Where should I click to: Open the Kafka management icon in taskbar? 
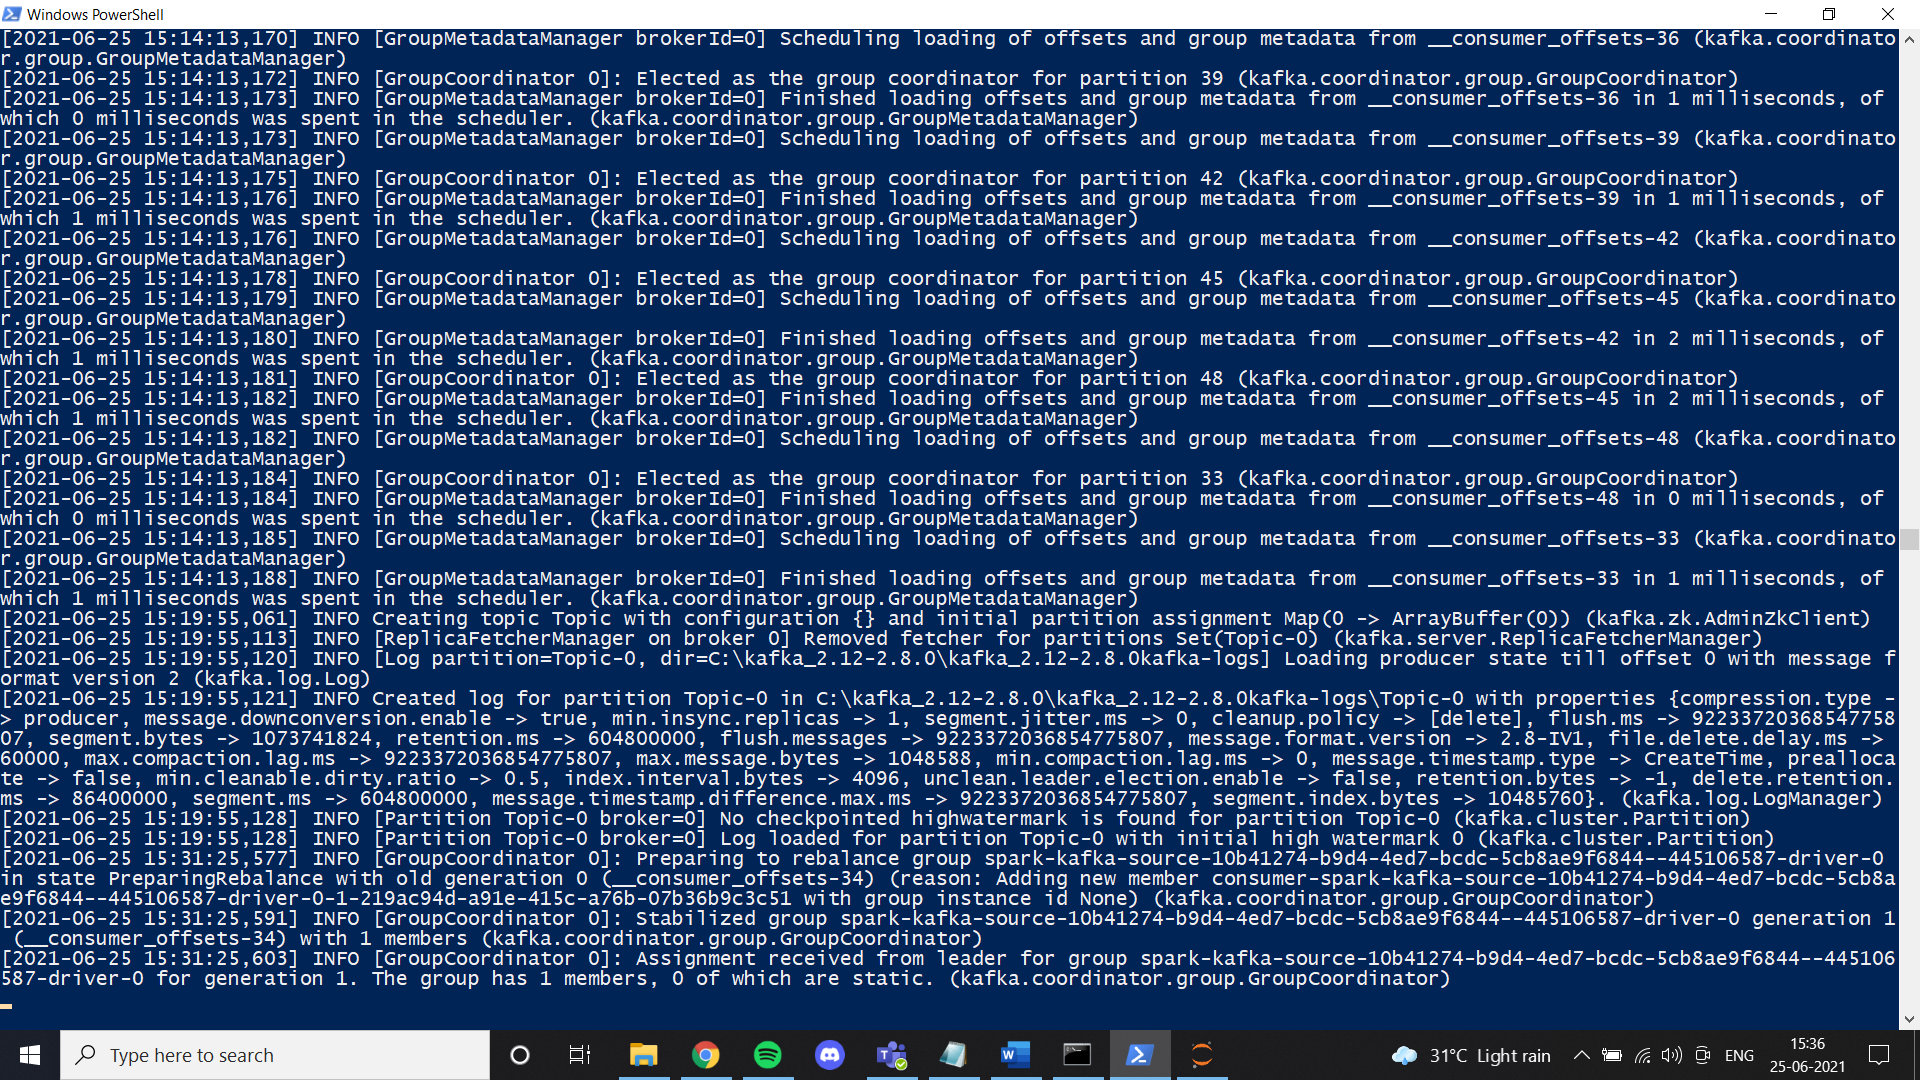[x=1201, y=1055]
